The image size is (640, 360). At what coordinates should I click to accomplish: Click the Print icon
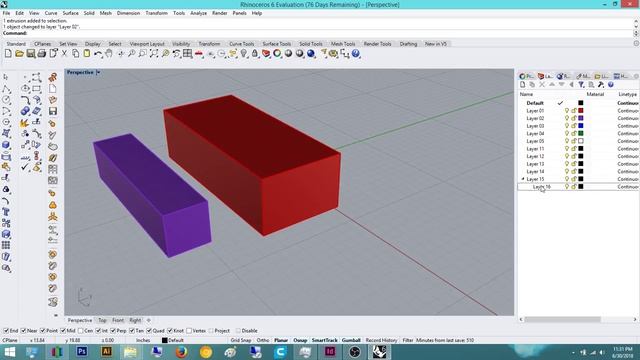pos(42,53)
